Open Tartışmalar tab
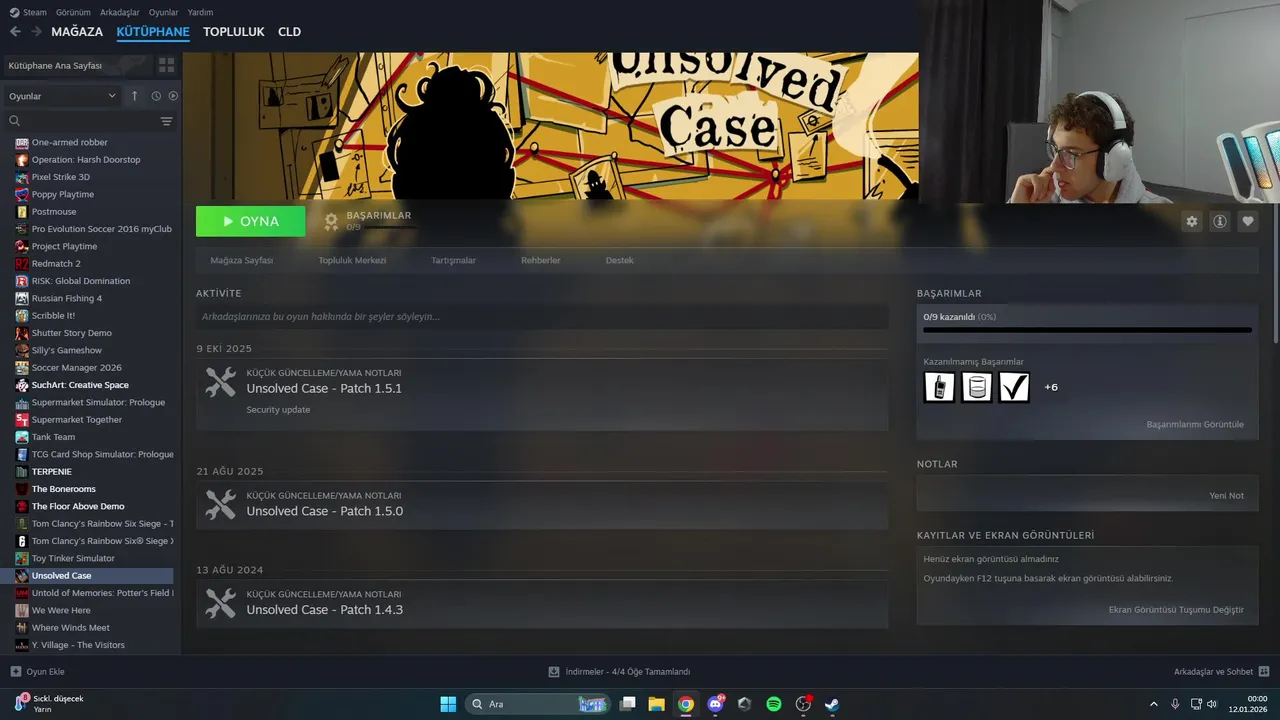1280x720 pixels. pos(453,260)
